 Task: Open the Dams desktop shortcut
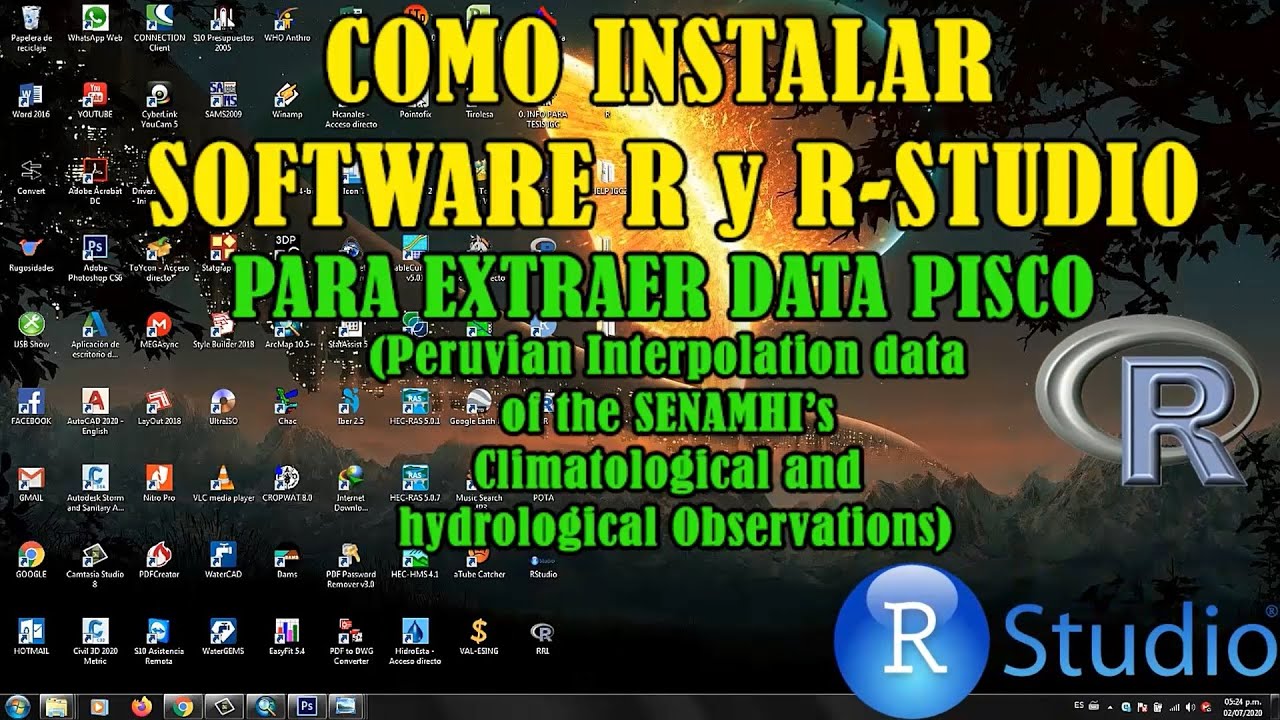[x=287, y=561]
